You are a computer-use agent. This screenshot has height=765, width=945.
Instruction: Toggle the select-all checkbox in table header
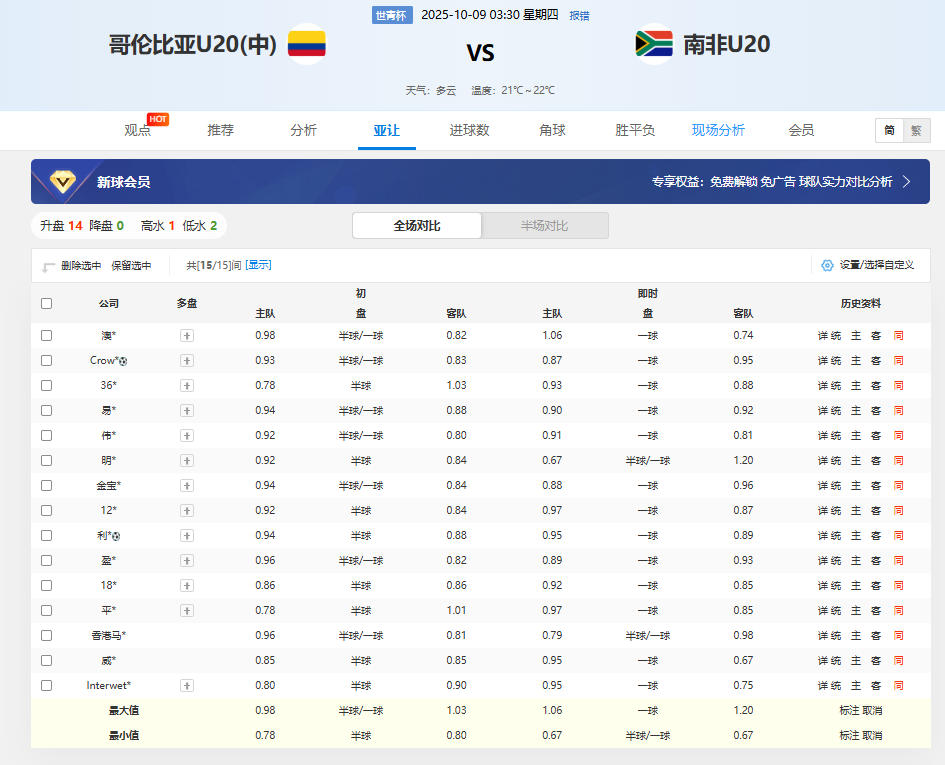46,303
